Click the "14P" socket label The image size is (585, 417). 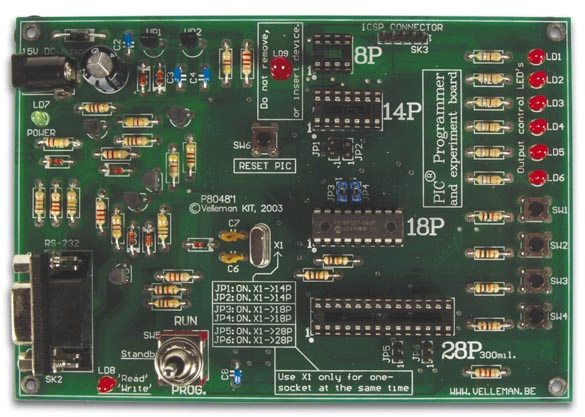pos(402,111)
